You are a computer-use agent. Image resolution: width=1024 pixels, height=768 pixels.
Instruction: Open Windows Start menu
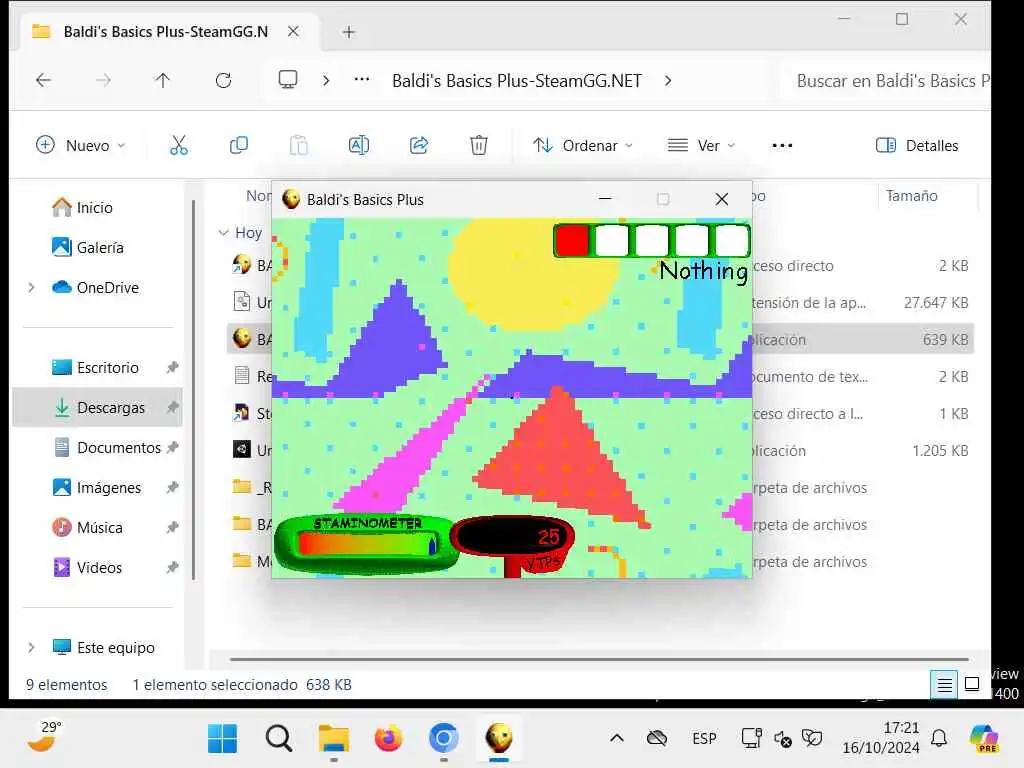tap(223, 739)
